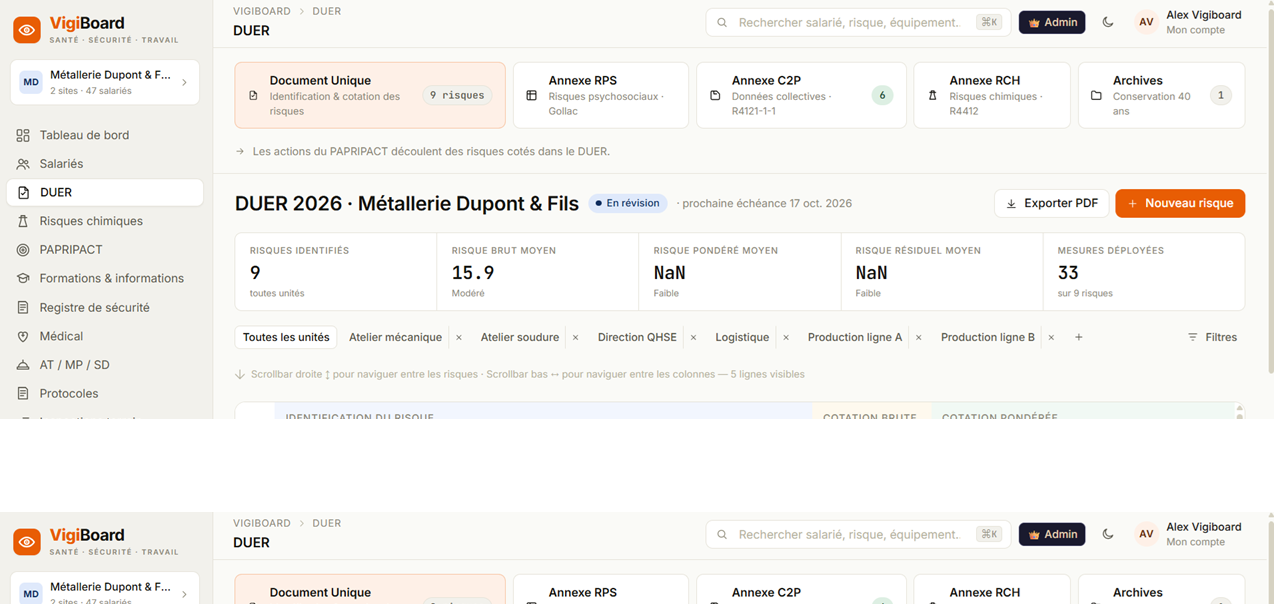Open the DUER item in the sidebar

tap(105, 192)
